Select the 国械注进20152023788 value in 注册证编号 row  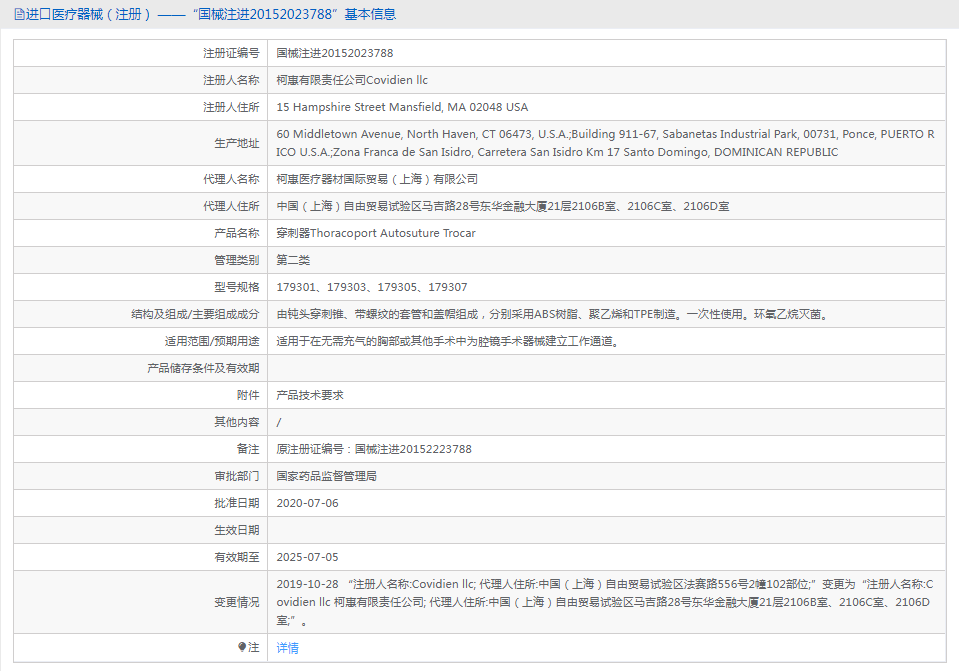point(335,53)
